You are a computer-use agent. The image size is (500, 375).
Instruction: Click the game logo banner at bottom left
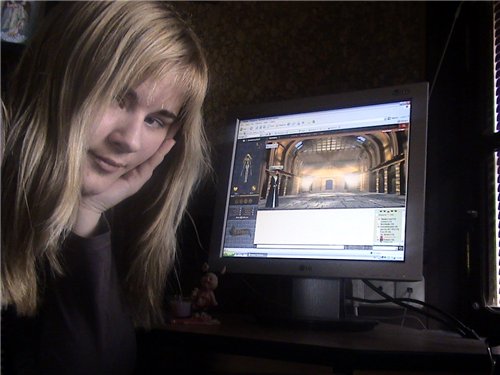[x=240, y=231]
